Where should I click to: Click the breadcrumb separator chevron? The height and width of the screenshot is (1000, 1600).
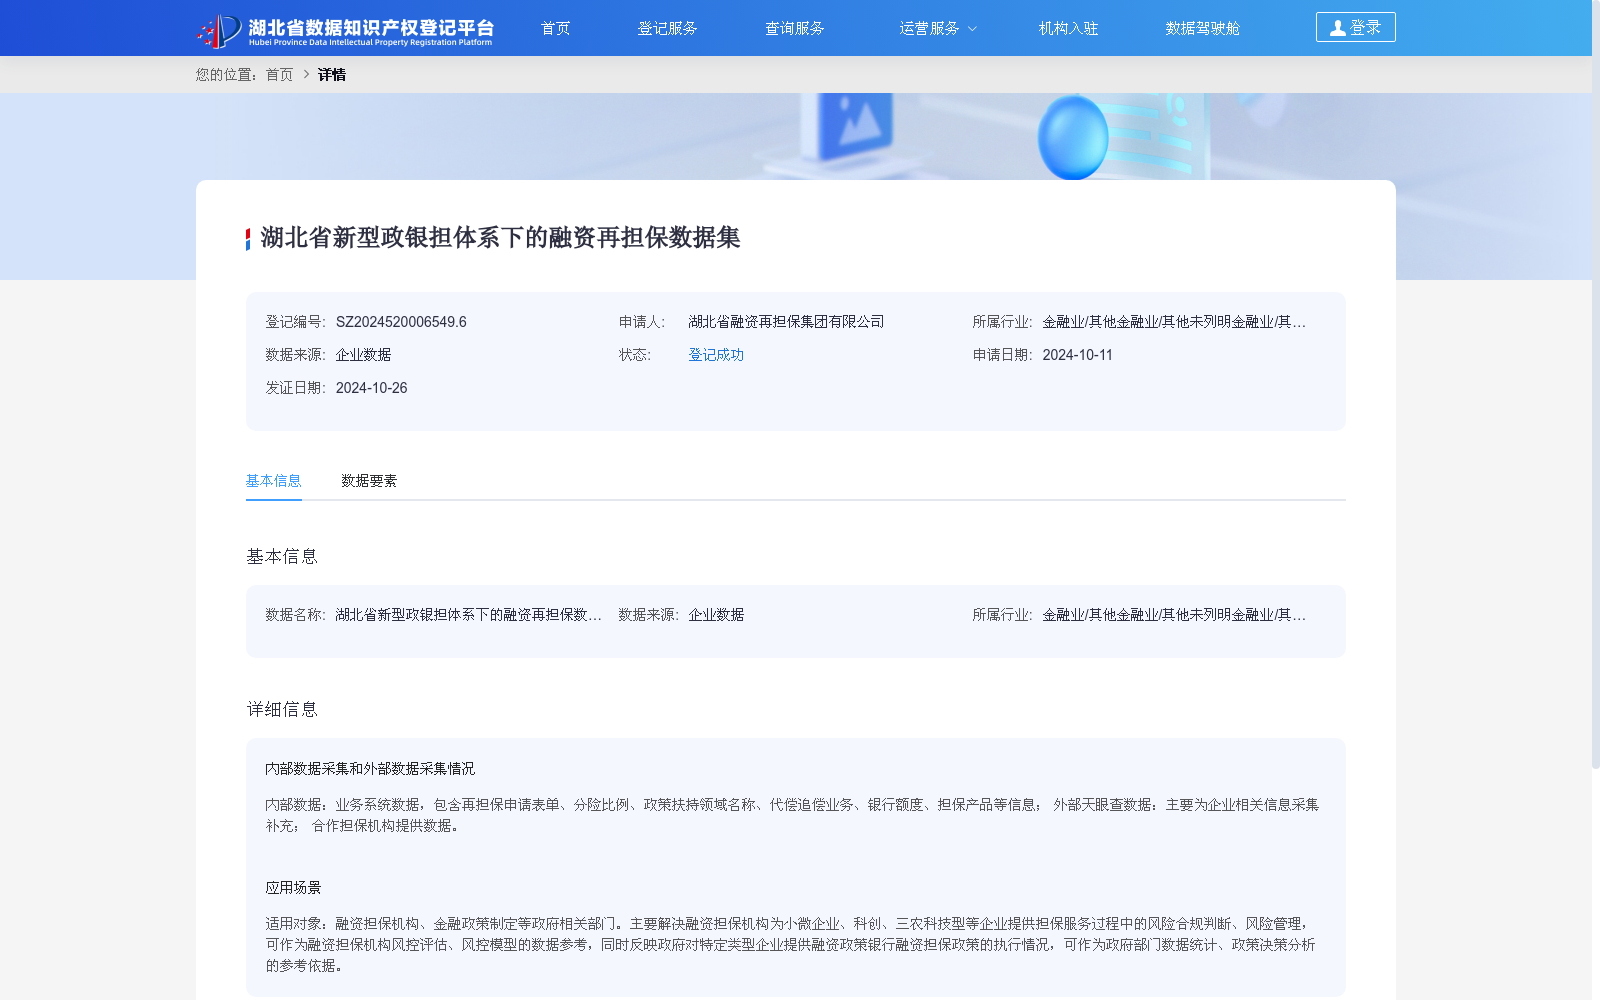(306, 75)
